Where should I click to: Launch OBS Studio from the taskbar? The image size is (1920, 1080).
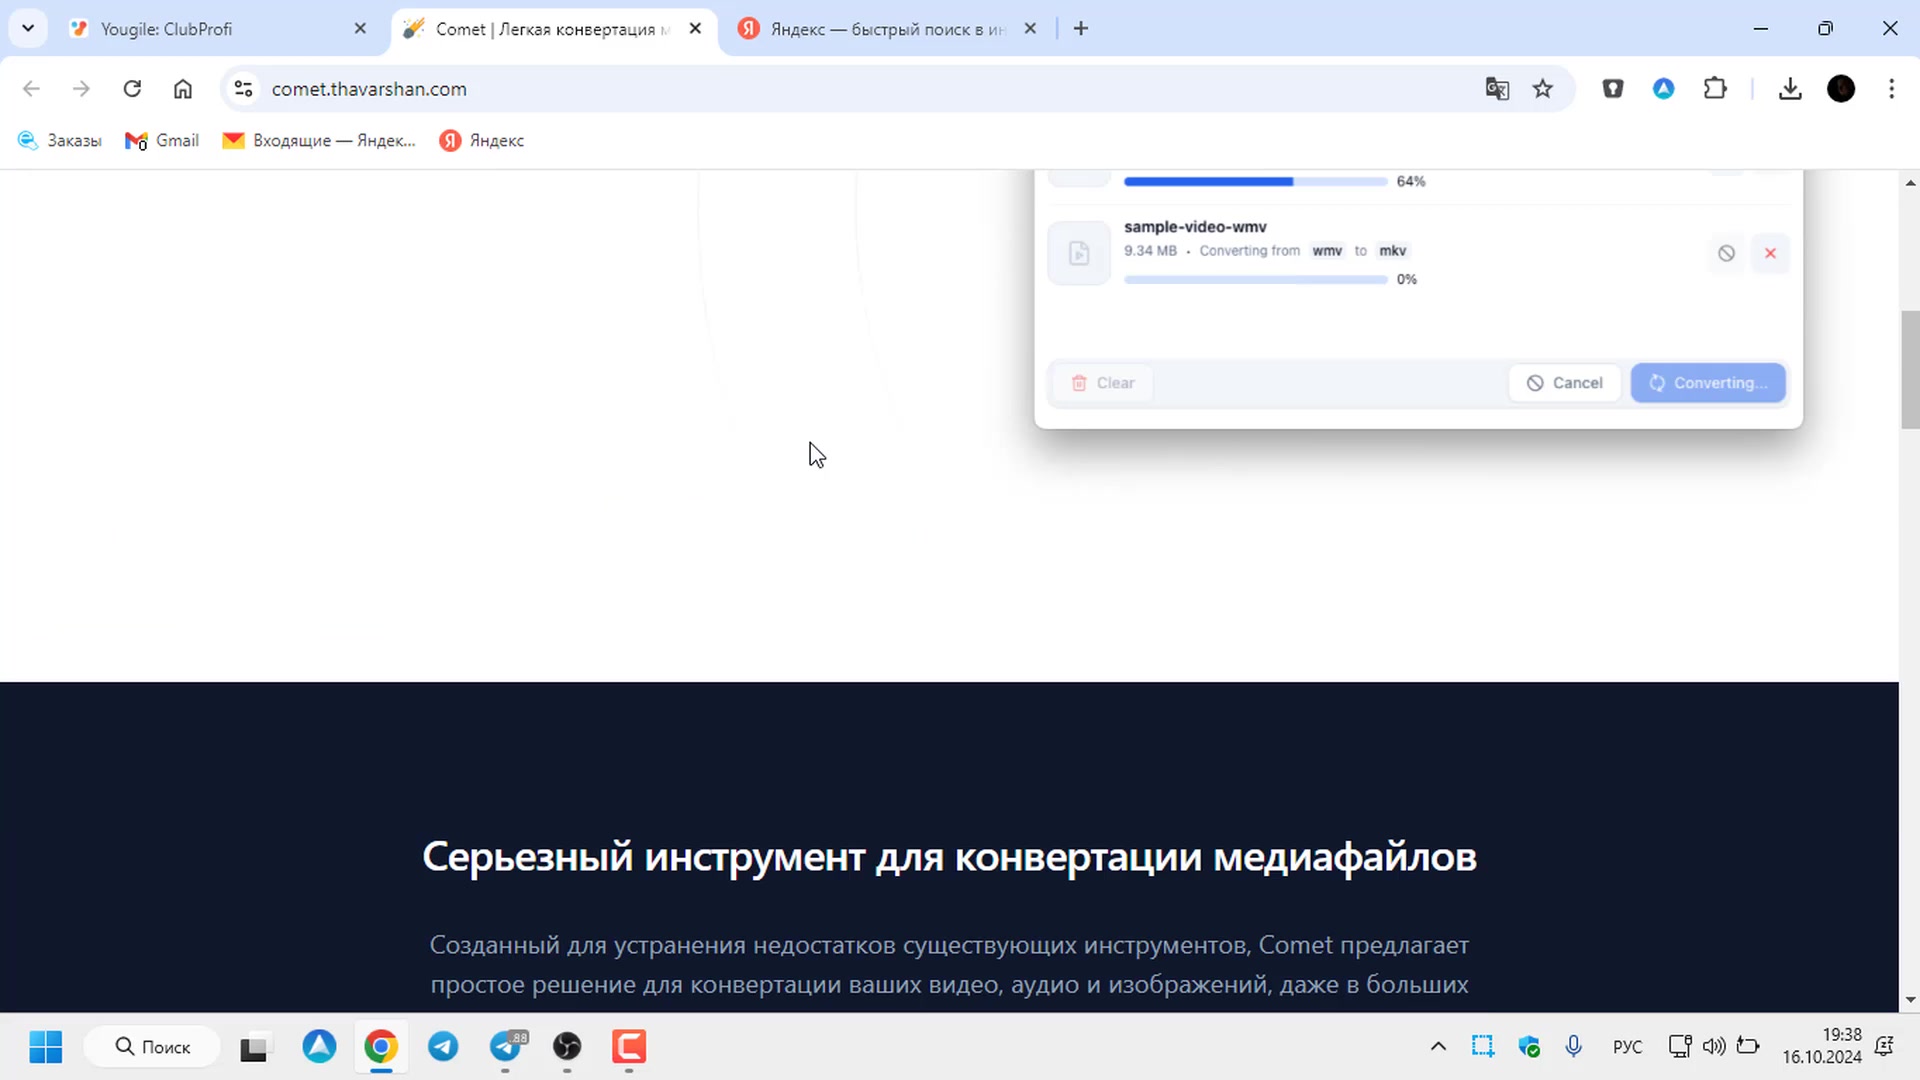pos(567,1047)
